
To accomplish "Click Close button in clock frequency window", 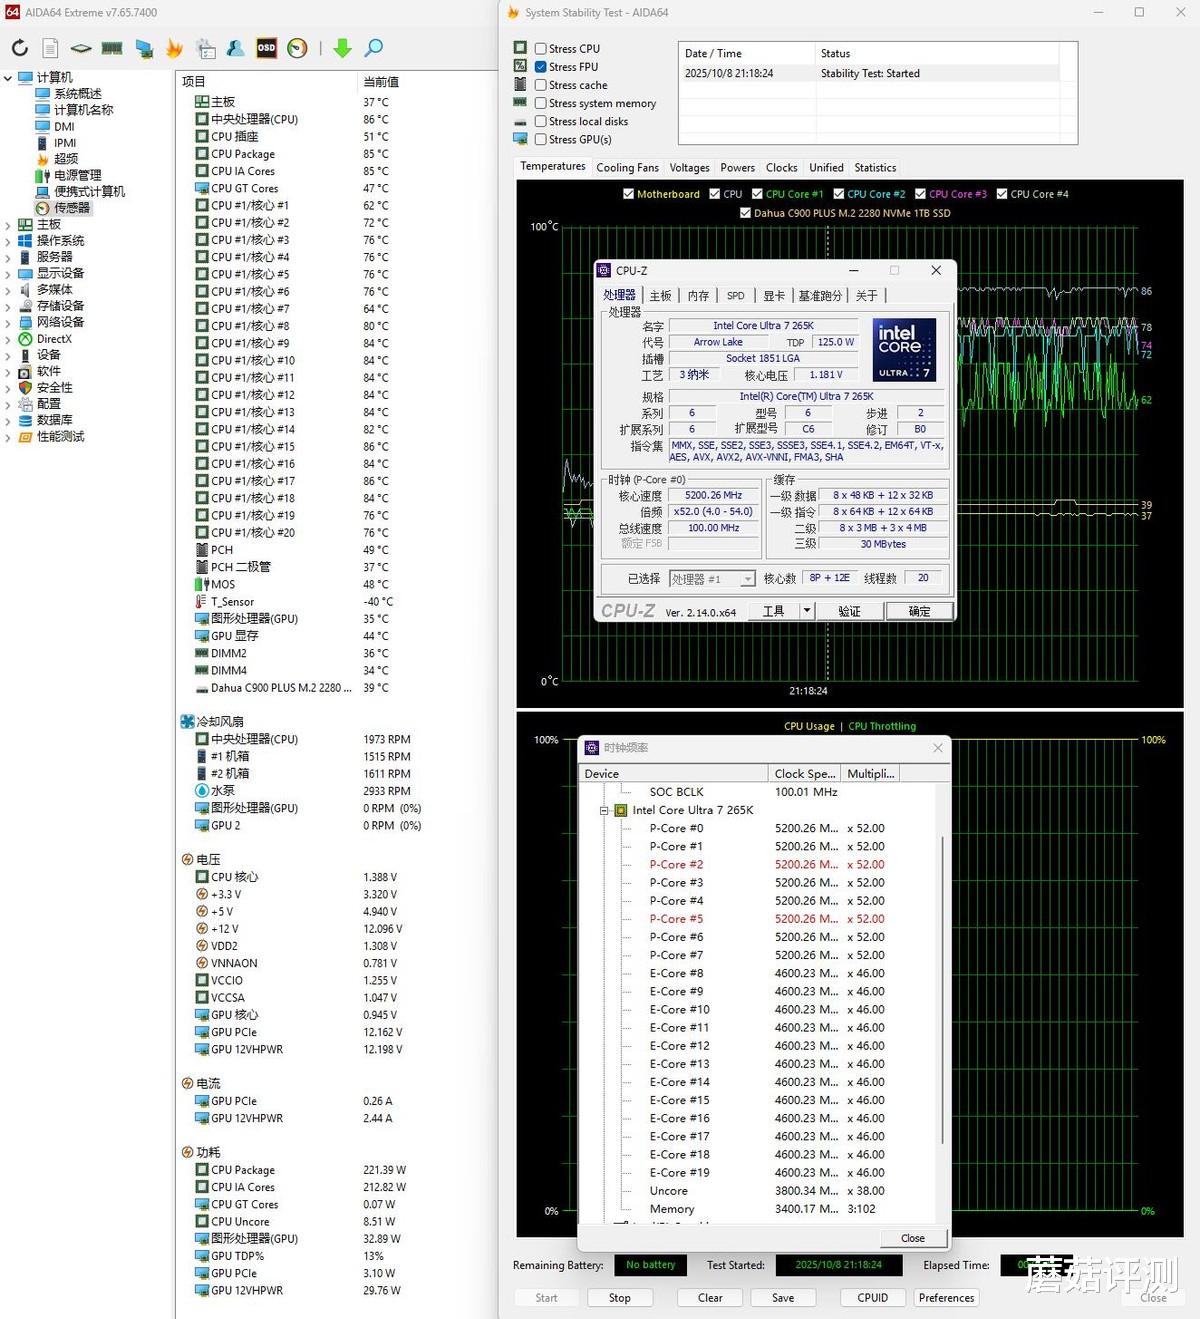I will pos(912,1238).
